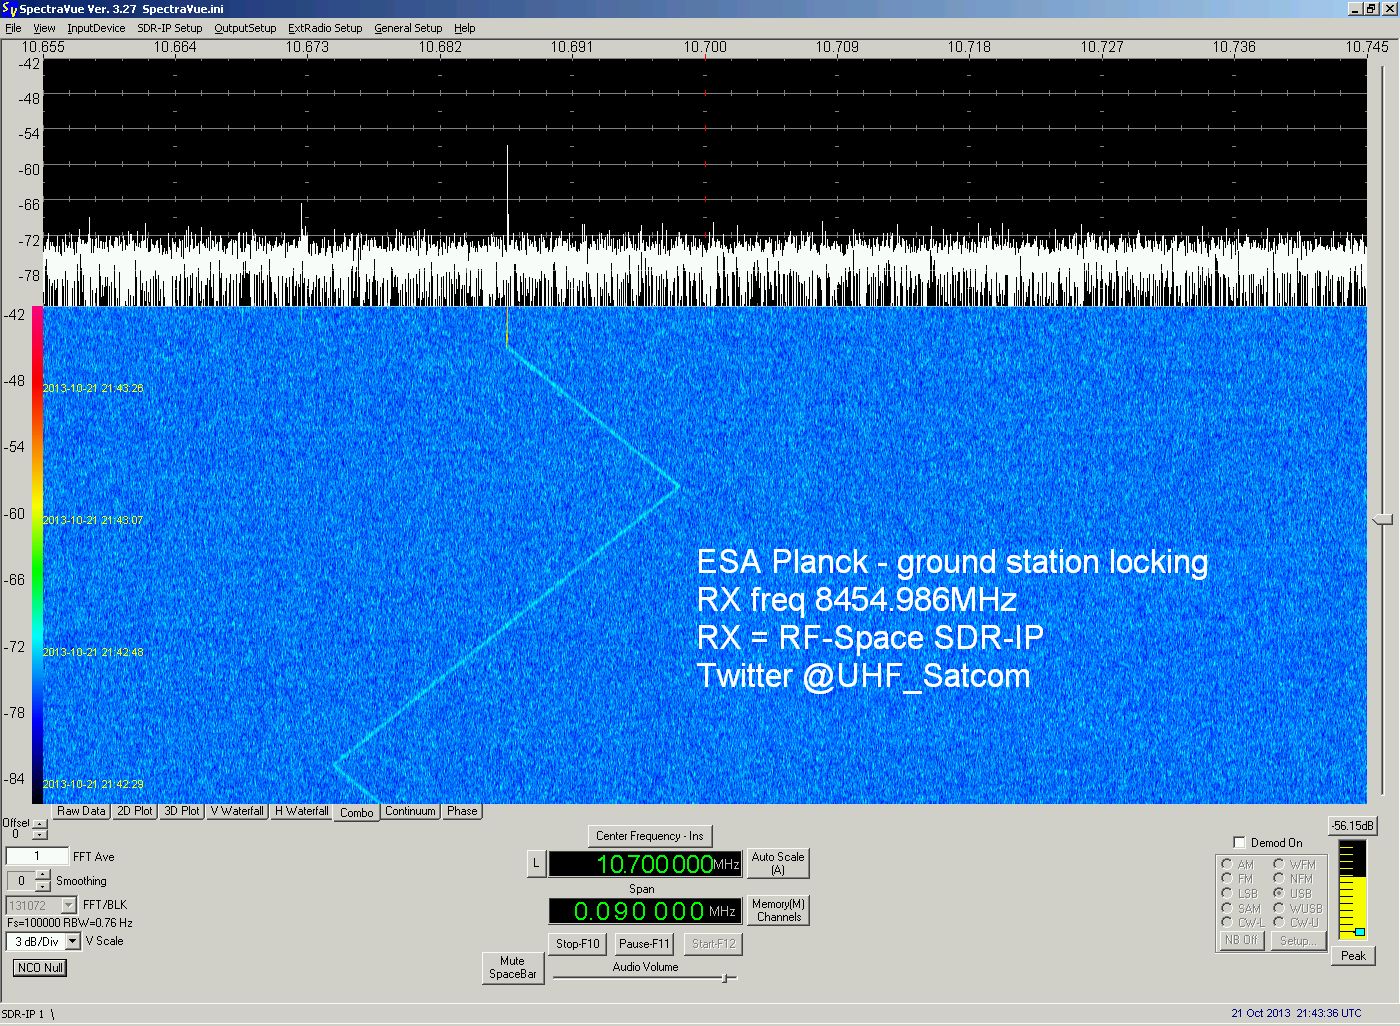Open the ExtRadio Setup menu

(325, 28)
